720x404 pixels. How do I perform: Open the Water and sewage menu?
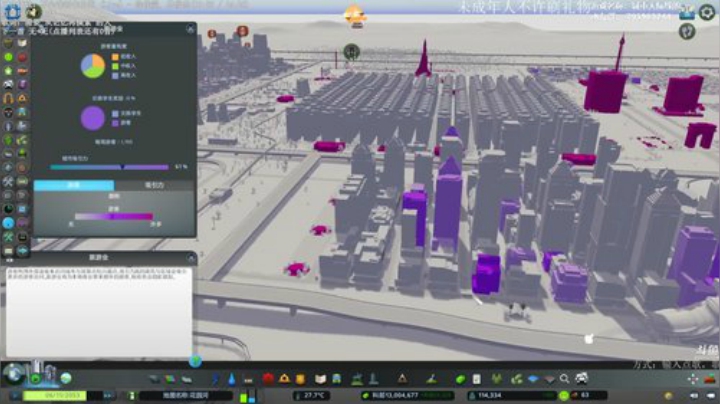231,379
